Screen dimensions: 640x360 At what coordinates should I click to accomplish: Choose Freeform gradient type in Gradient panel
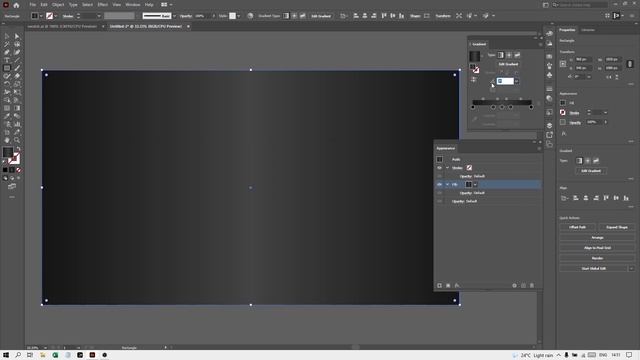(x=517, y=55)
